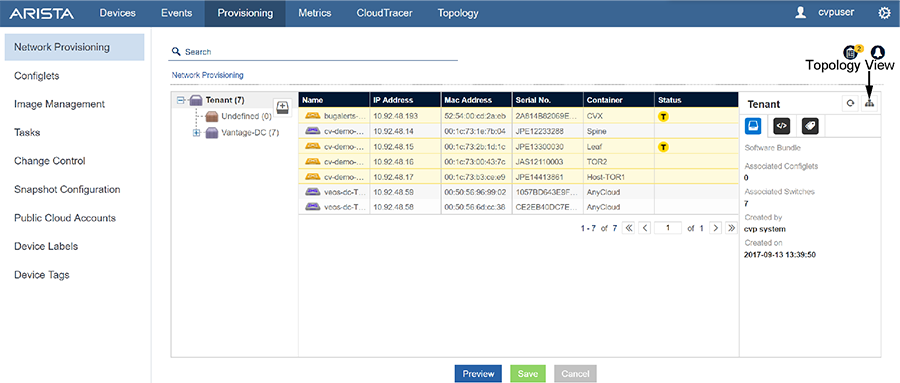Click the Cancel button
900x383 pixels.
(575, 374)
